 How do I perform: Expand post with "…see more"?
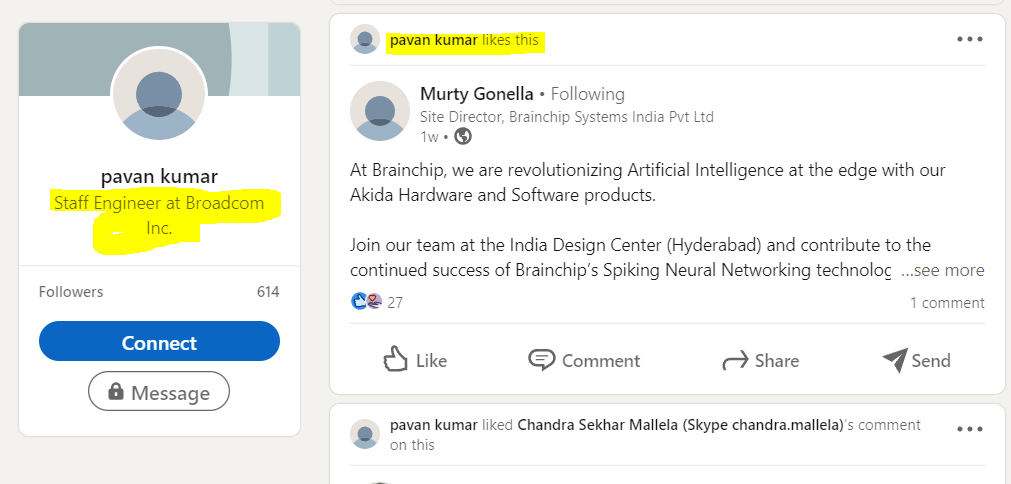click(942, 270)
